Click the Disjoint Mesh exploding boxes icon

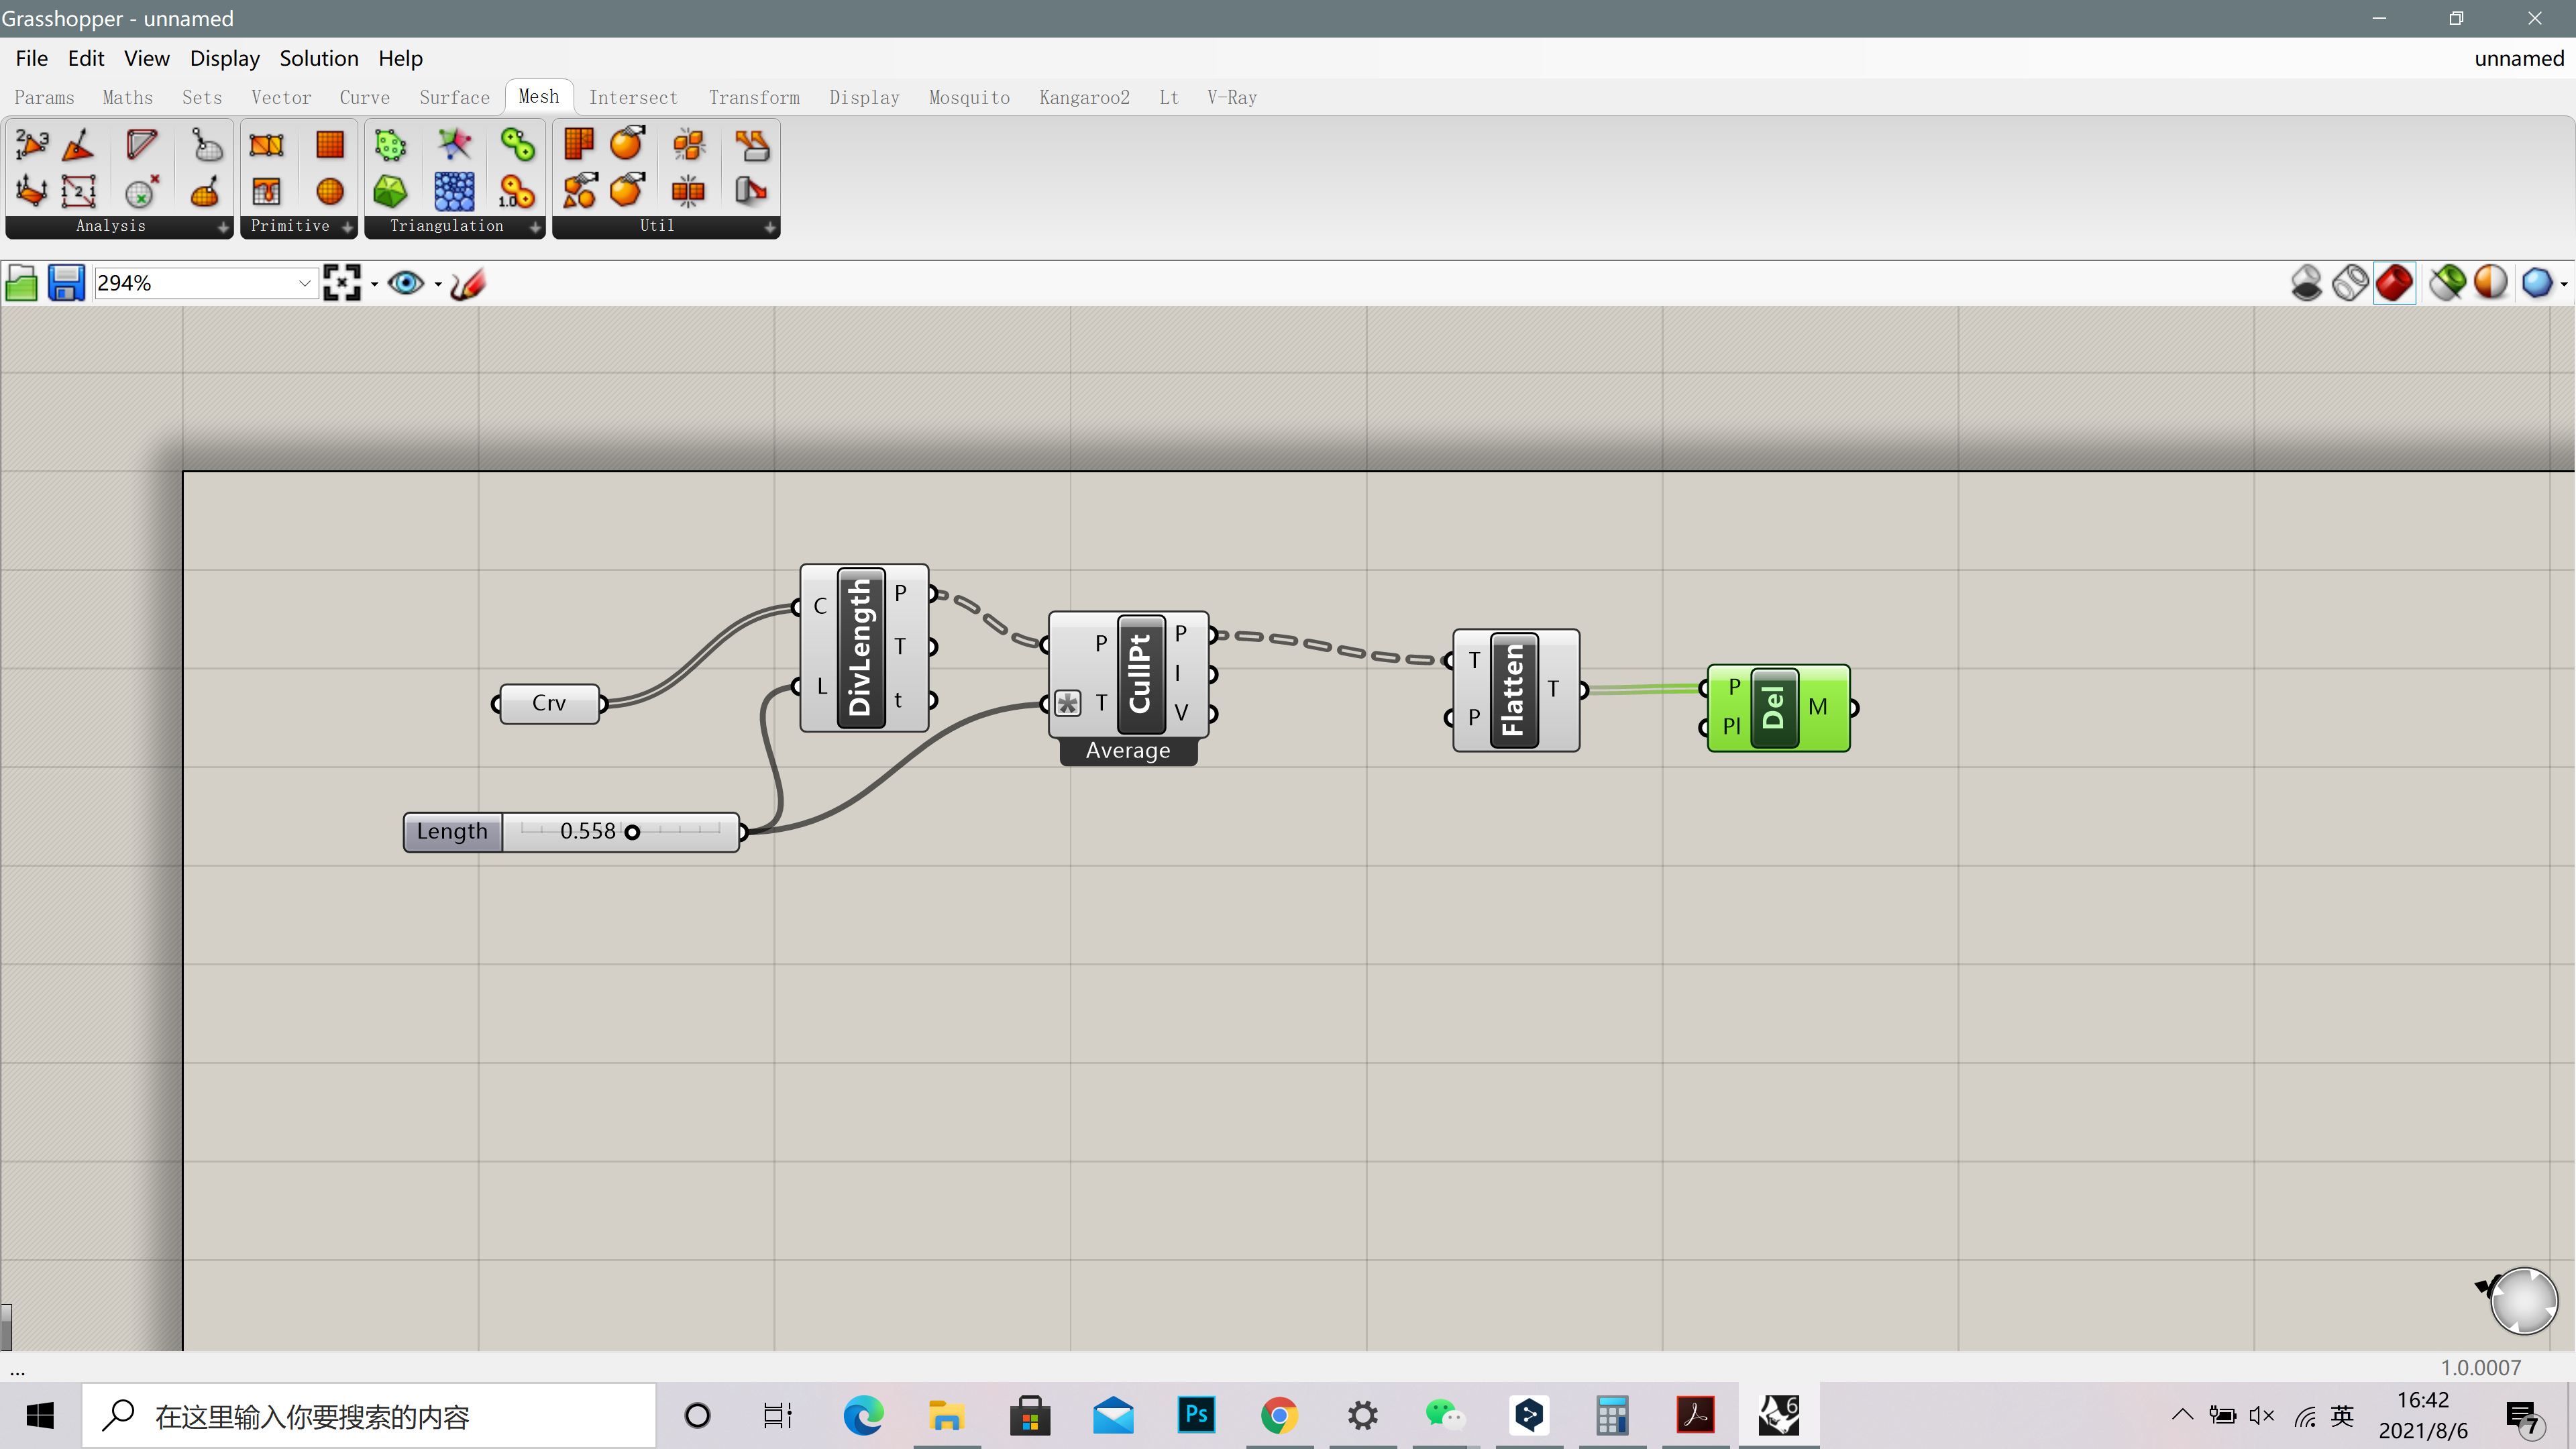(x=689, y=145)
